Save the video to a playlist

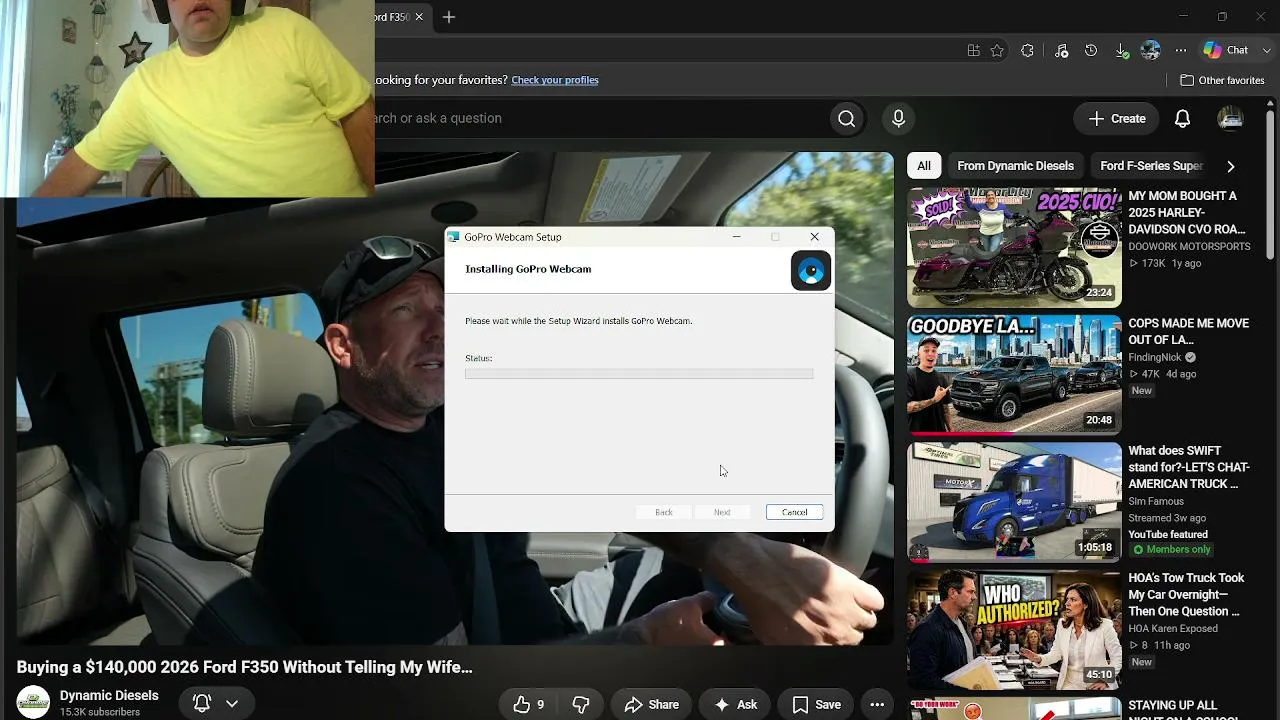[x=816, y=705]
